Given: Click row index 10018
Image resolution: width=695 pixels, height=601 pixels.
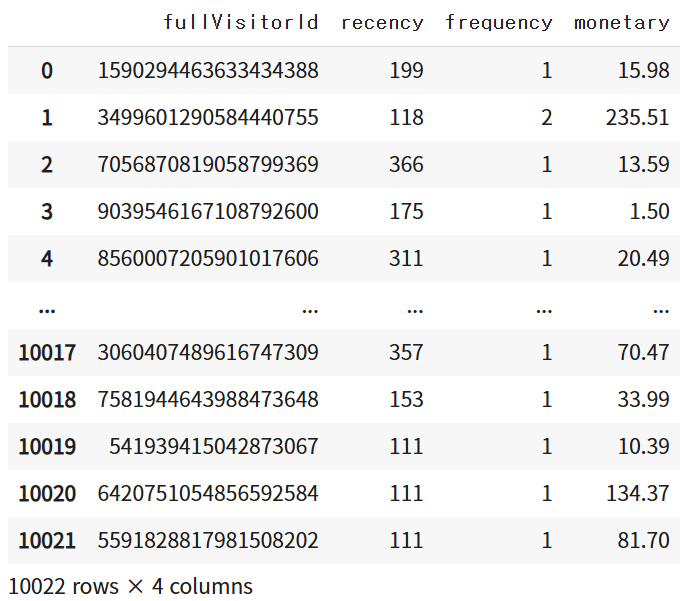Looking at the screenshot, I should point(47,399).
